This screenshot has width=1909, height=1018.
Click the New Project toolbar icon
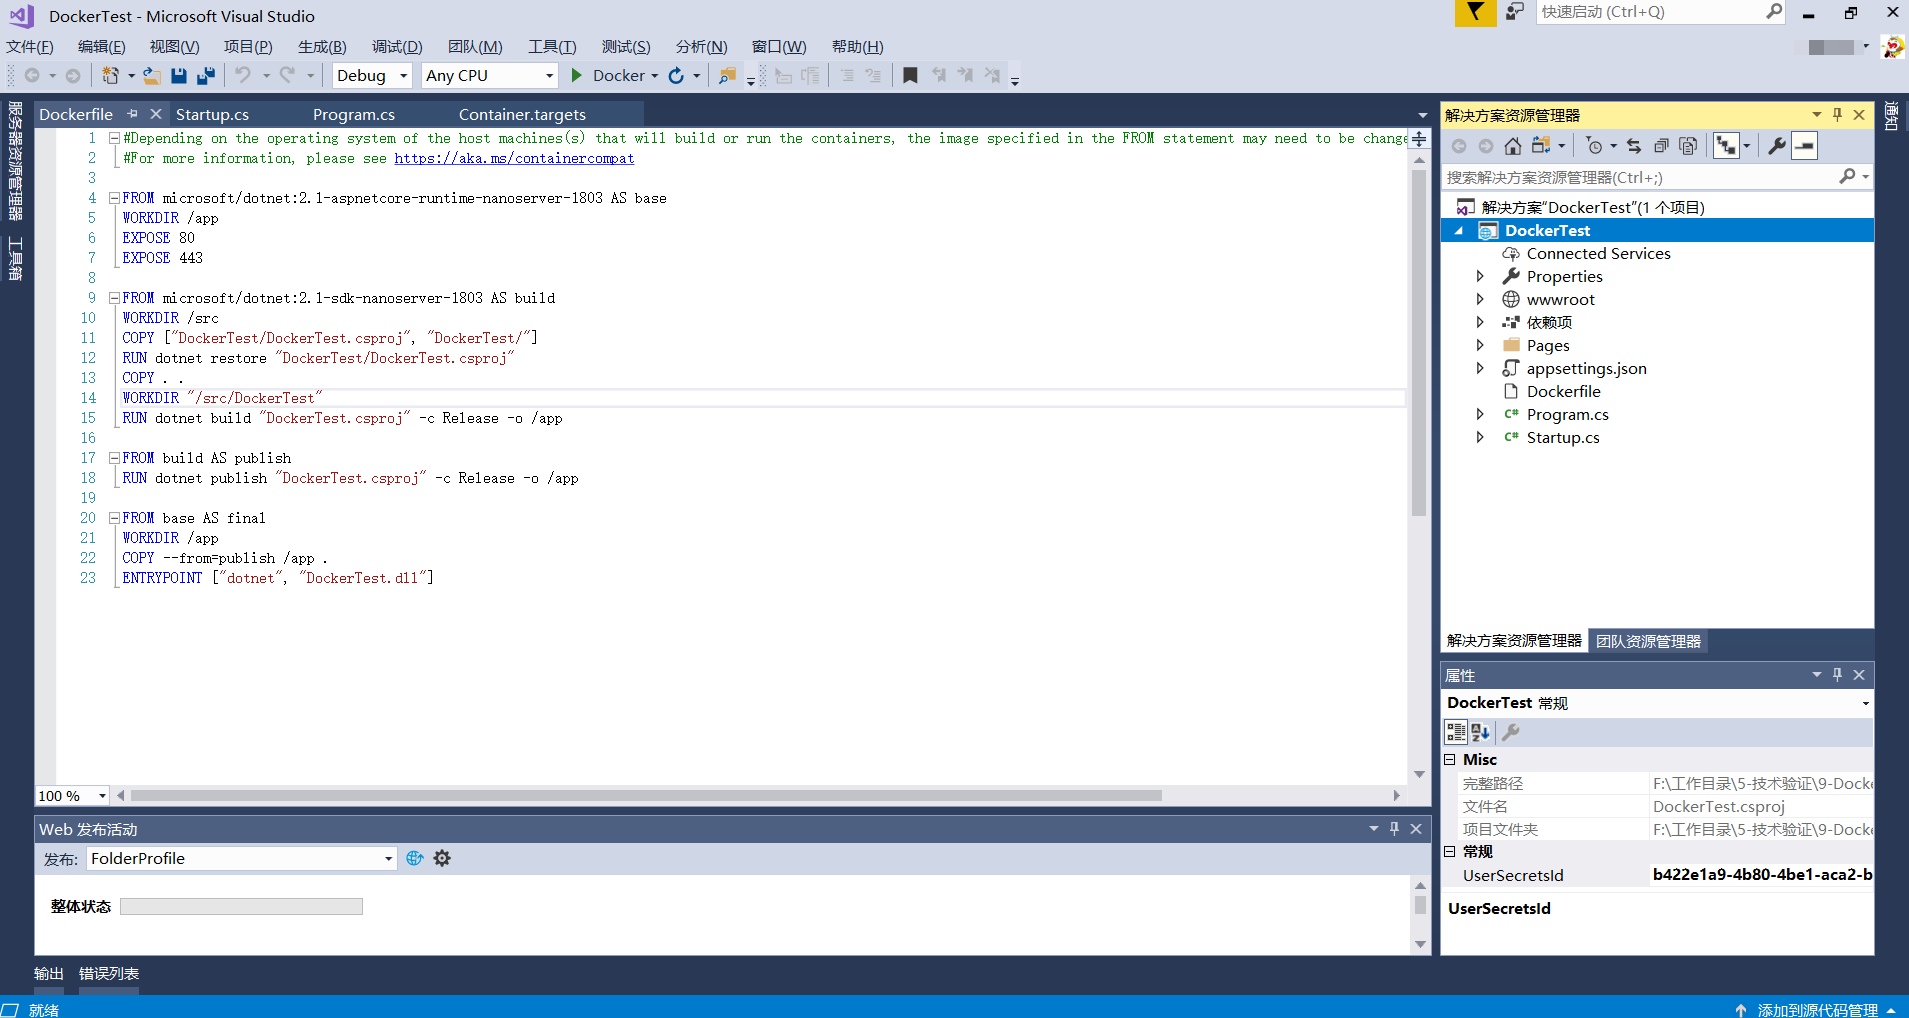[x=110, y=76]
